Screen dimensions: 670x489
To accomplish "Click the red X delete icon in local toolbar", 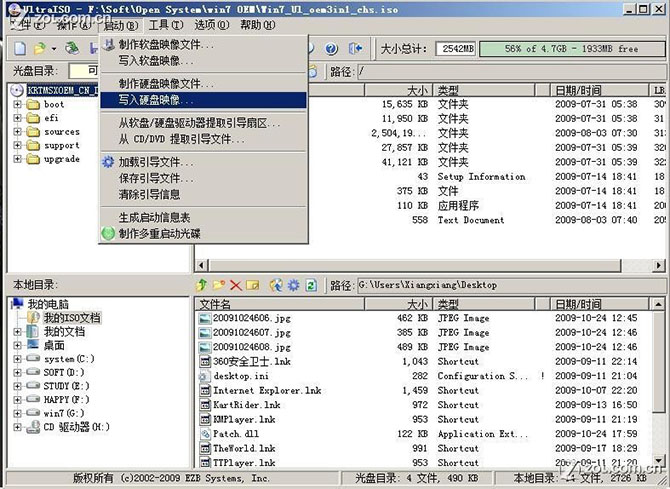I will 236,285.
